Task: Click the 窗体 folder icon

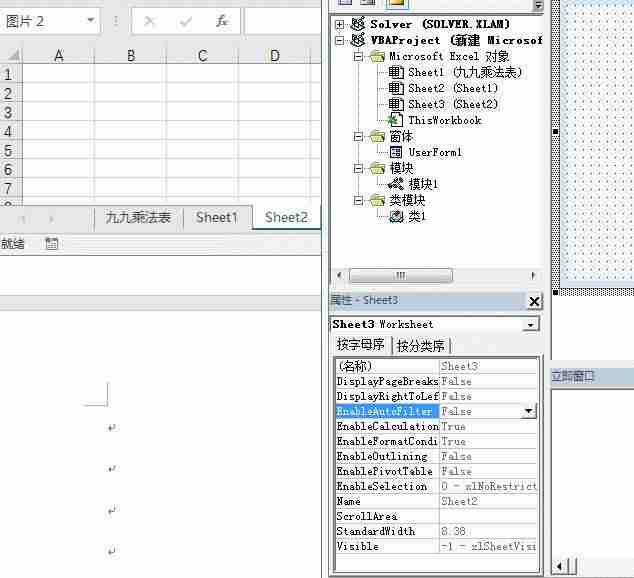Action: [377, 137]
